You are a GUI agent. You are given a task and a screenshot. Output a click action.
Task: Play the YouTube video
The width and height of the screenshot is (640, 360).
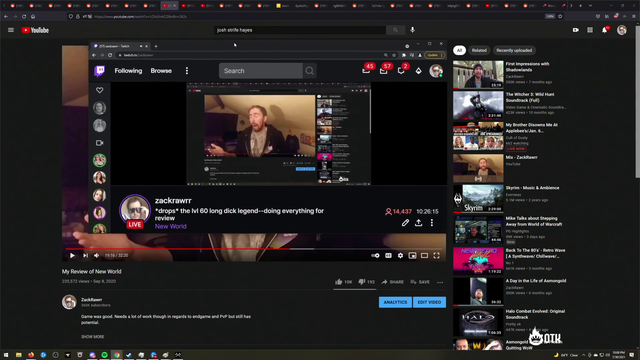[x=72, y=256]
